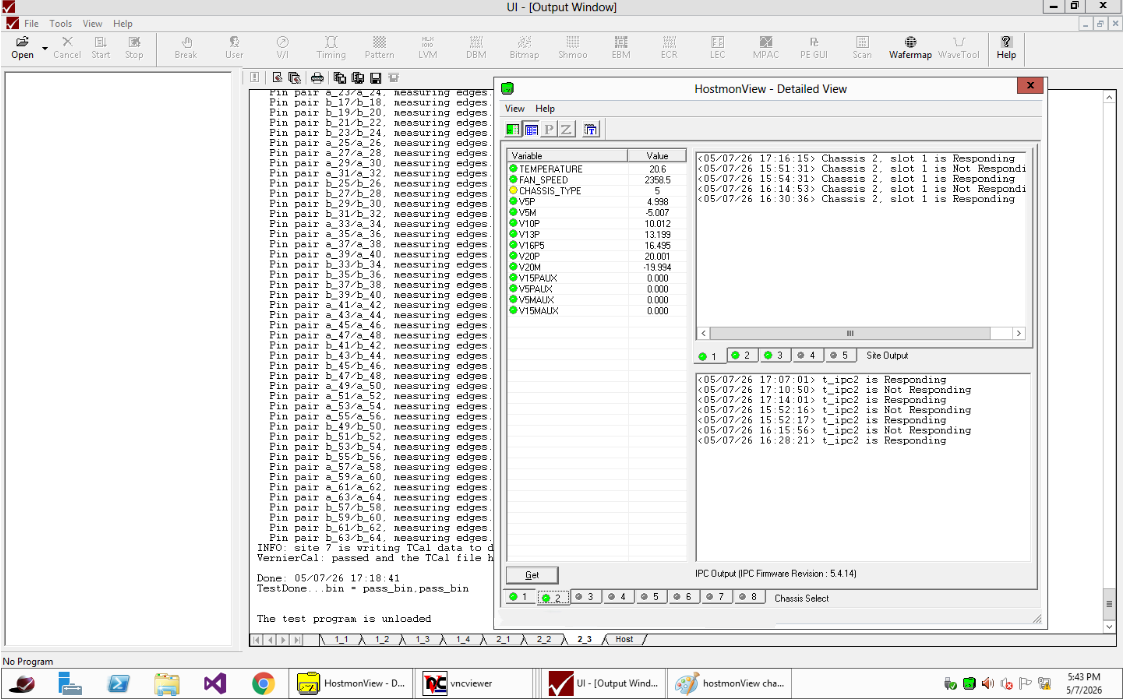Open the LVM tool
This screenshot has width=1124, height=699.
pyautogui.click(x=427, y=47)
